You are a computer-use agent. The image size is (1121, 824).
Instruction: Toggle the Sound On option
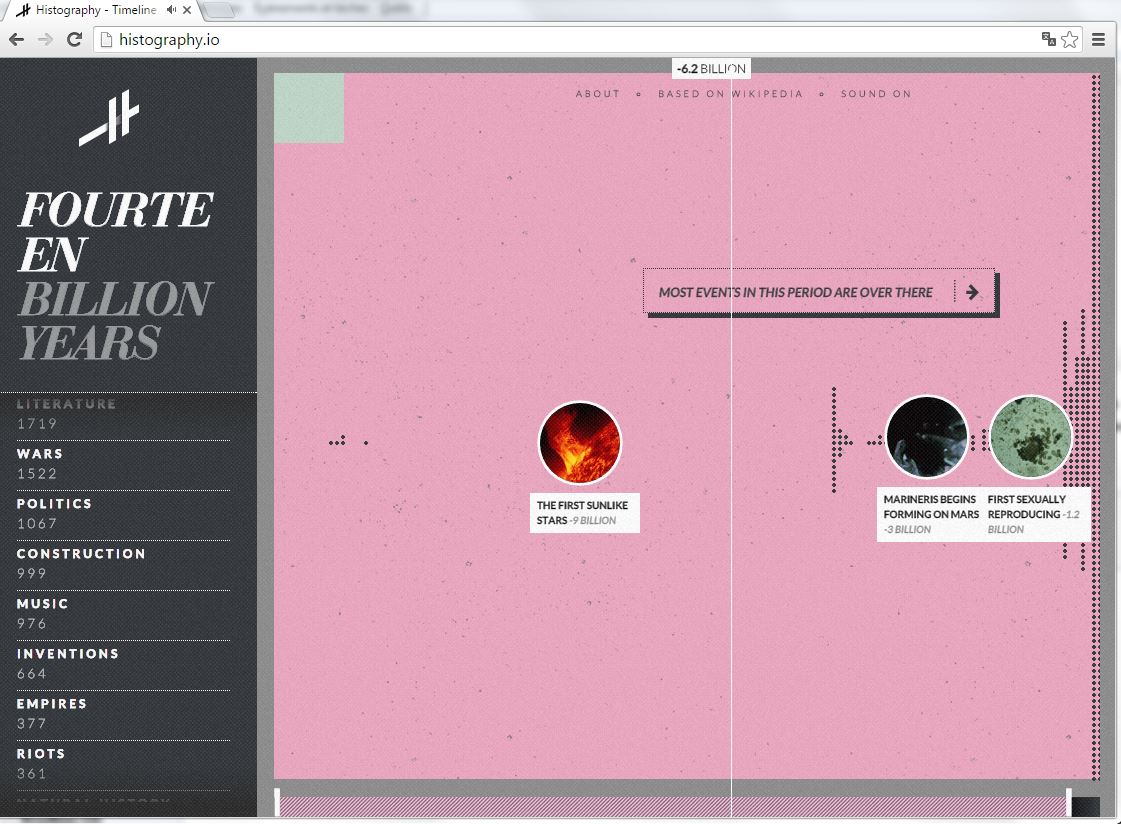pyautogui.click(x=875, y=94)
